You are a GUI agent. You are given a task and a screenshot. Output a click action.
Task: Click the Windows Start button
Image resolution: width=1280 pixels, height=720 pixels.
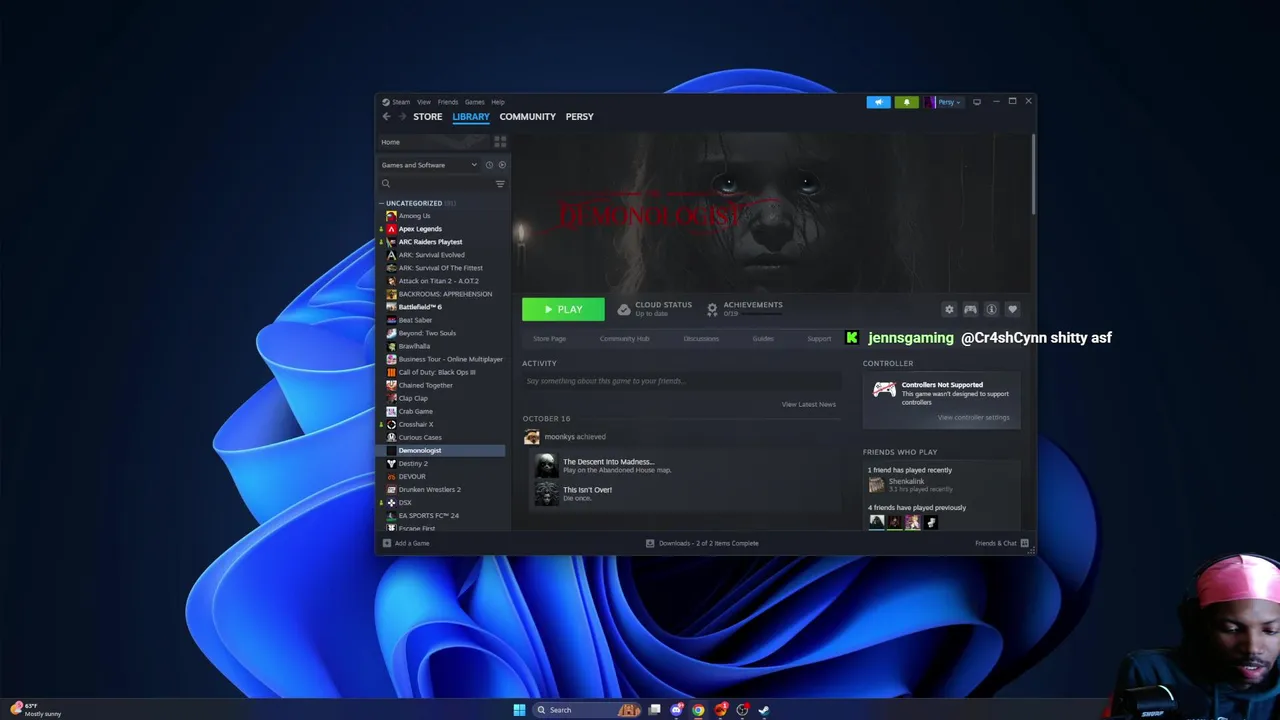pos(519,710)
